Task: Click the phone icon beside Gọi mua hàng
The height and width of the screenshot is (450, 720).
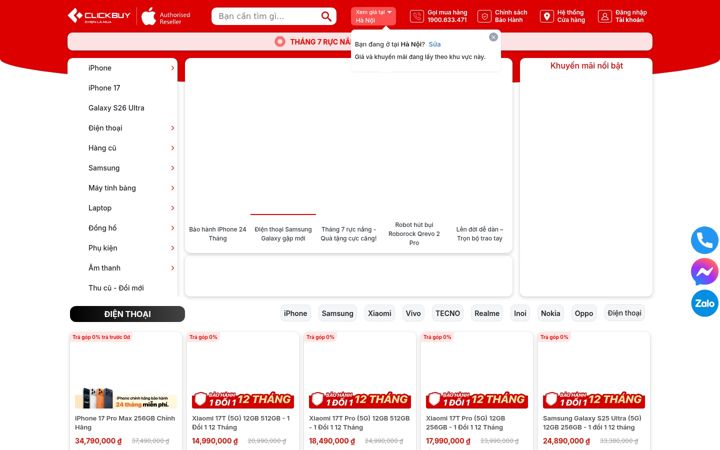Action: point(416,17)
